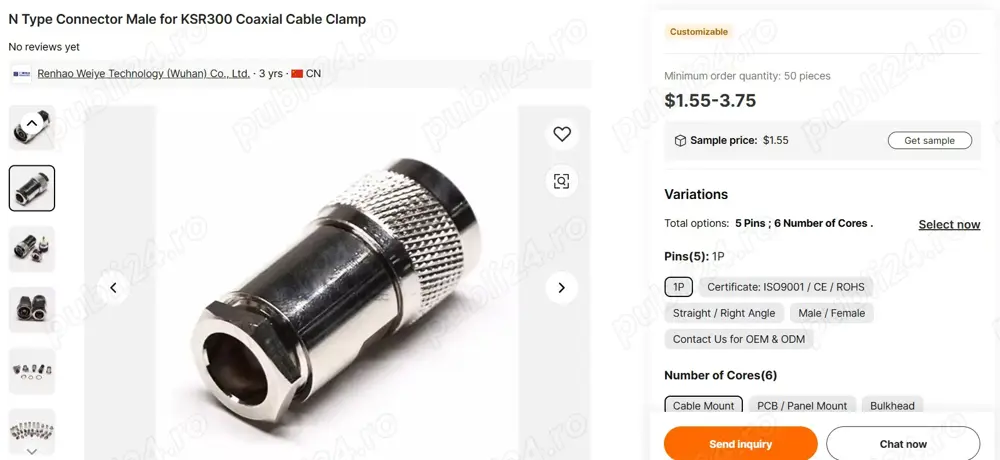Add product to favorites with heart icon

562,134
